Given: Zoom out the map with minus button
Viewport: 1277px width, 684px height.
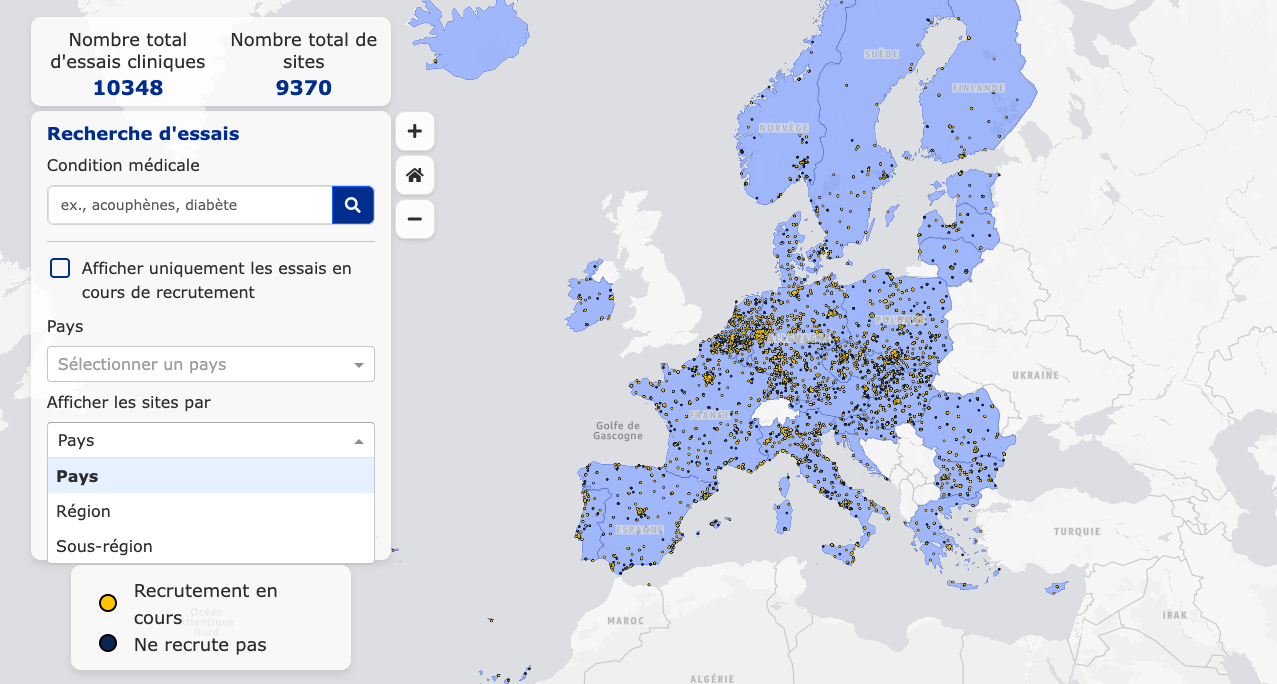Looking at the screenshot, I should (415, 219).
